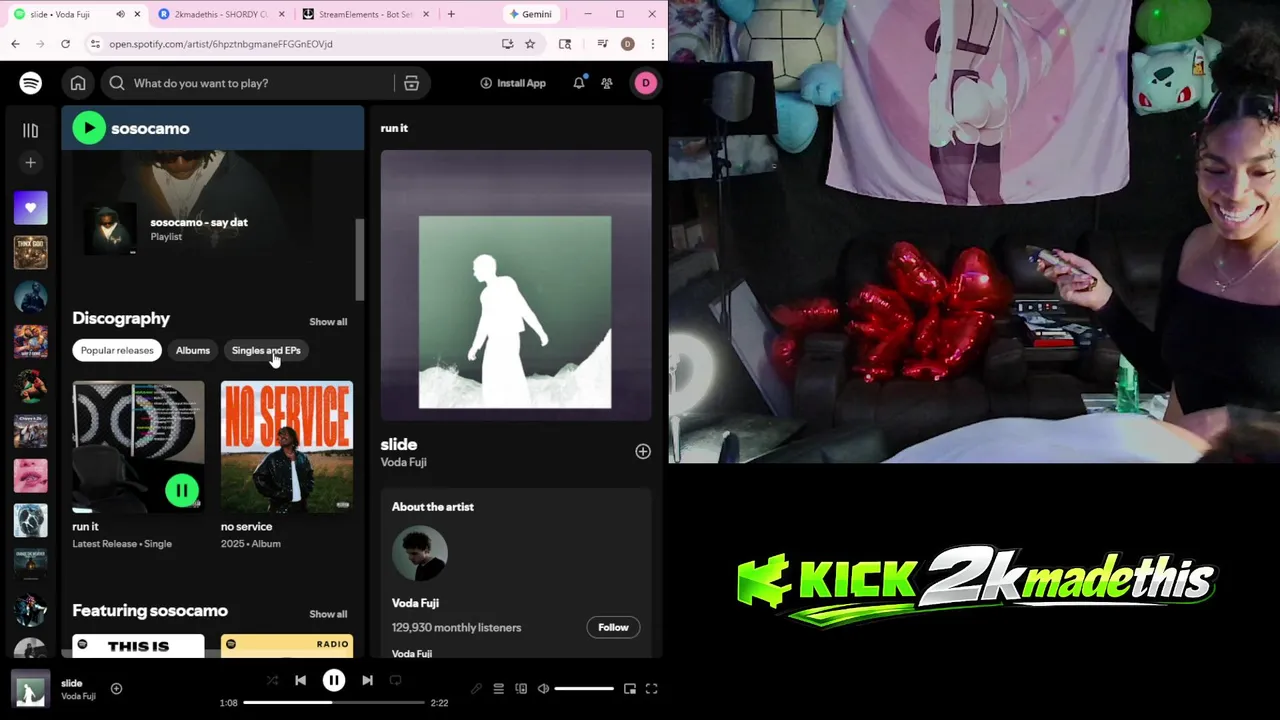The width and height of the screenshot is (1280, 720).
Task: Click the install app icon in address bar
Action: pos(507,44)
